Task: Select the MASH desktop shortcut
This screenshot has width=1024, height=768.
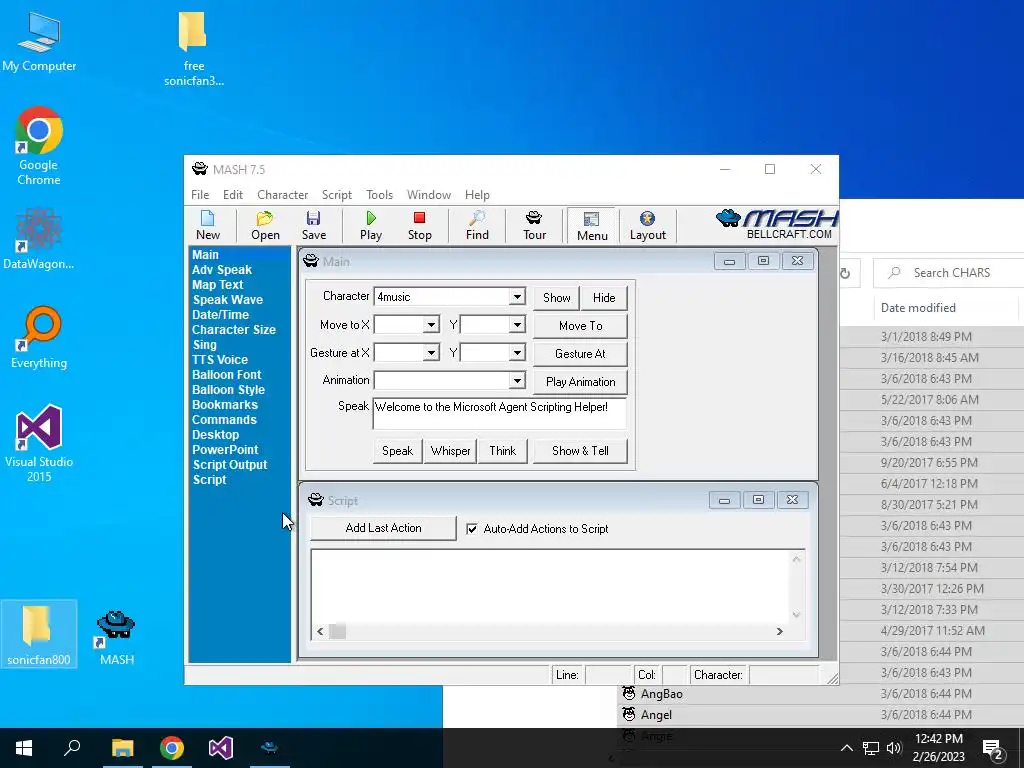Action: [x=116, y=637]
